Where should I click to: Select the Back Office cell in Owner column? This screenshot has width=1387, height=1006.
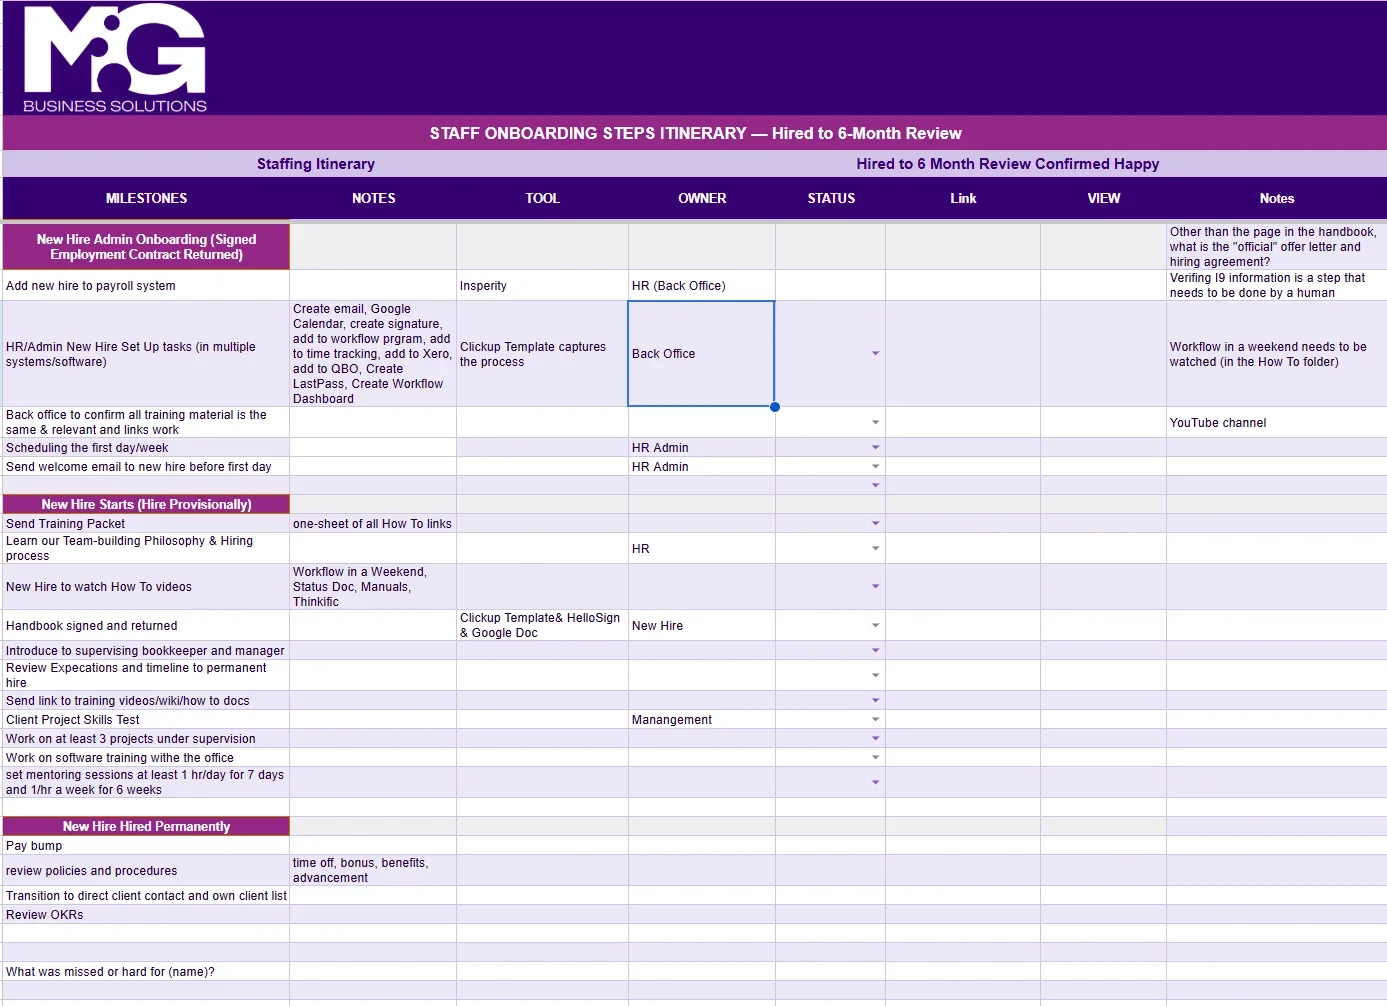[700, 354]
